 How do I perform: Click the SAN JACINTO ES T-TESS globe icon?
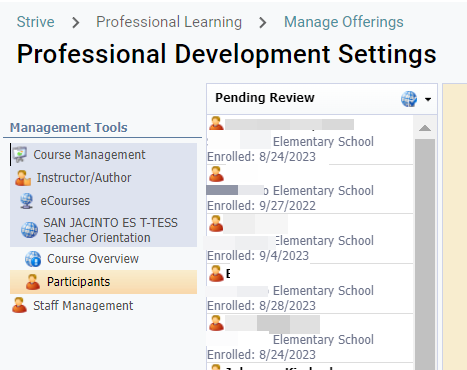point(29,230)
